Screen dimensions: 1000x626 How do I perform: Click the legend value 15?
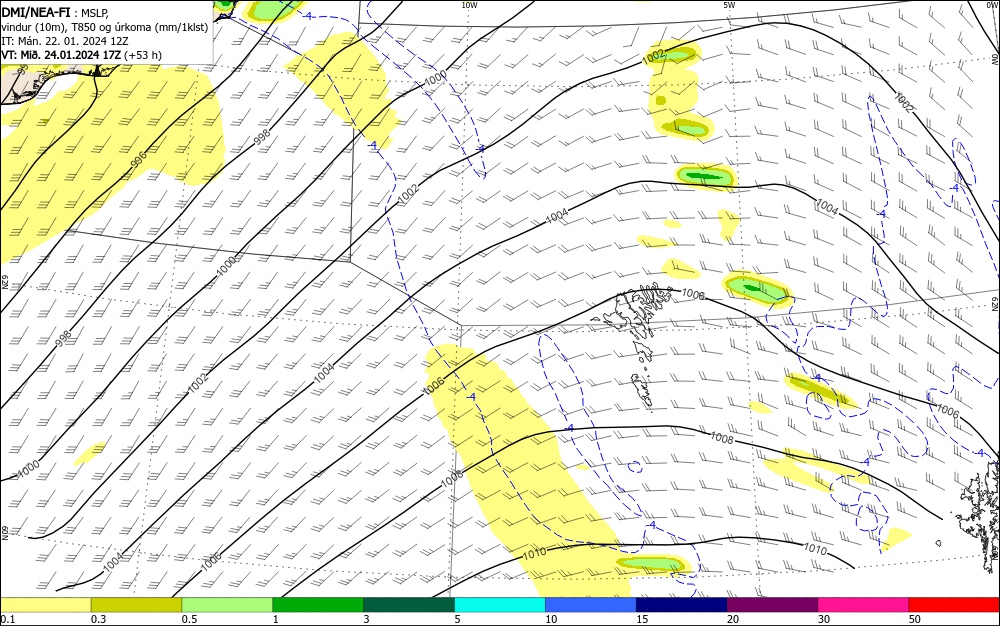(642, 619)
